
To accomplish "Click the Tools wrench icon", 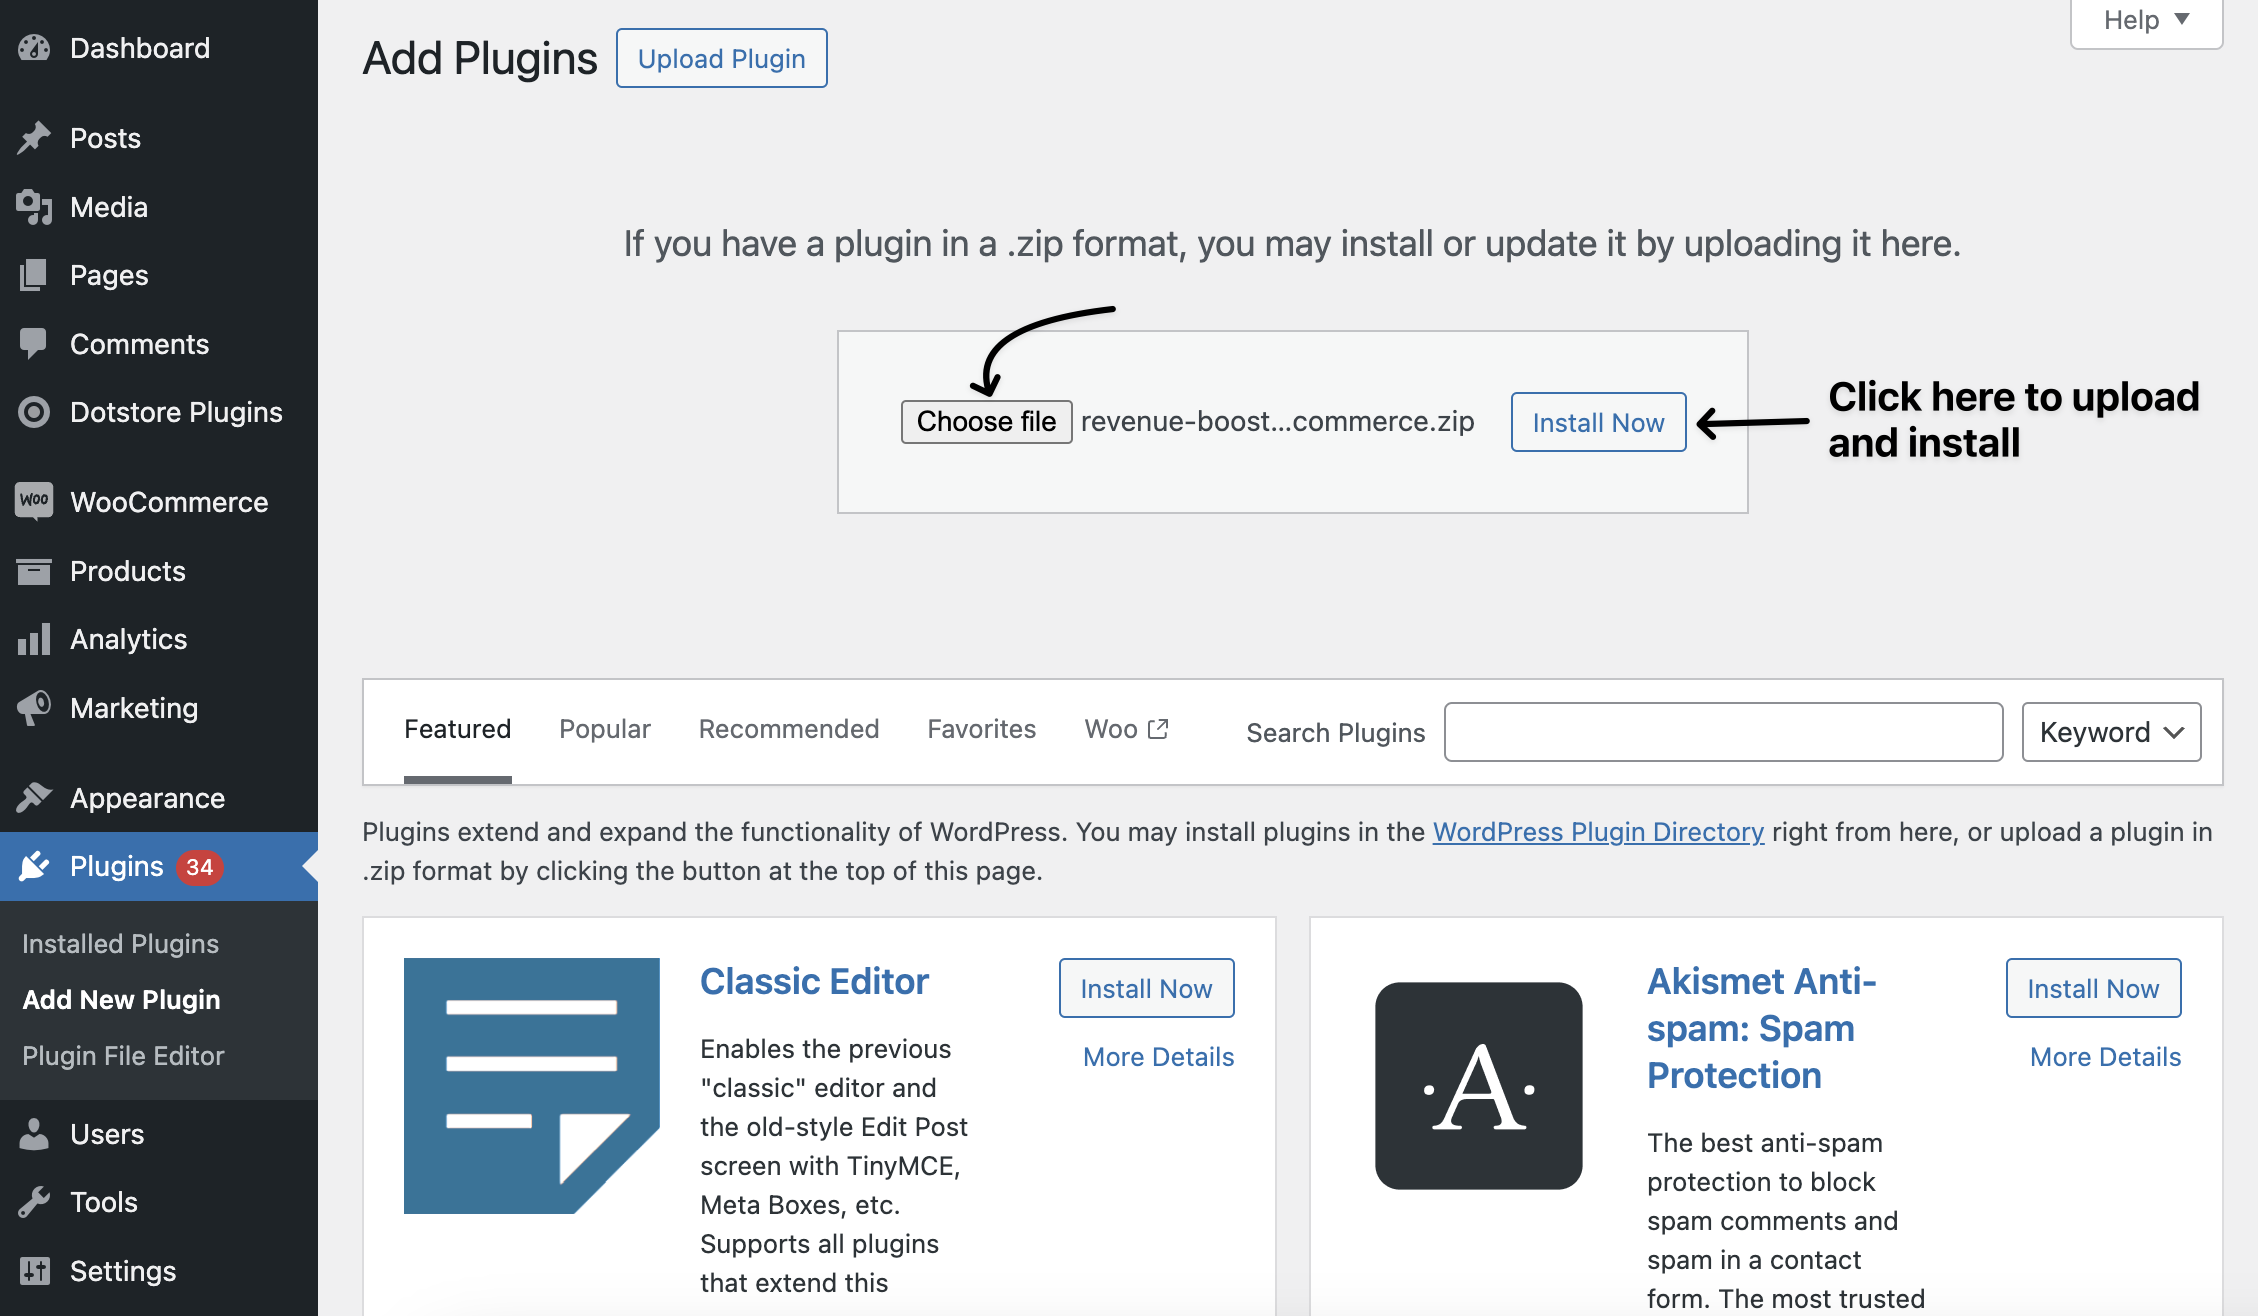I will point(34,1202).
